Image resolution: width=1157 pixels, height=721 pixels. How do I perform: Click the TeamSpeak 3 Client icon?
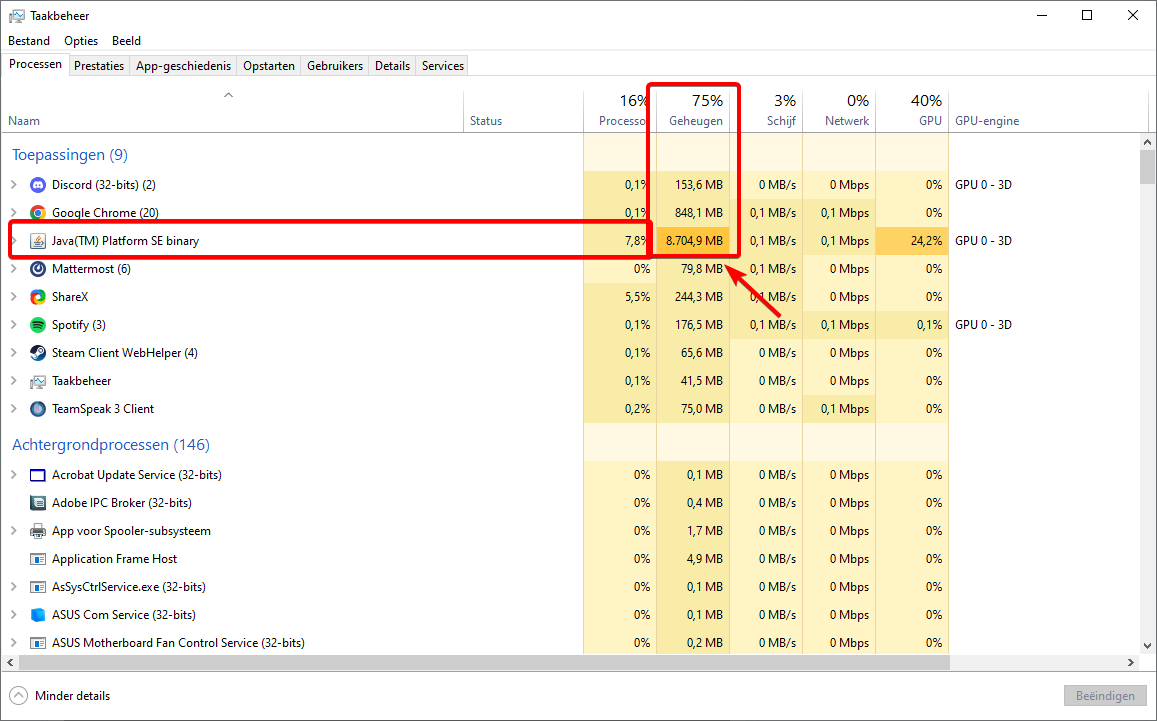[38, 409]
